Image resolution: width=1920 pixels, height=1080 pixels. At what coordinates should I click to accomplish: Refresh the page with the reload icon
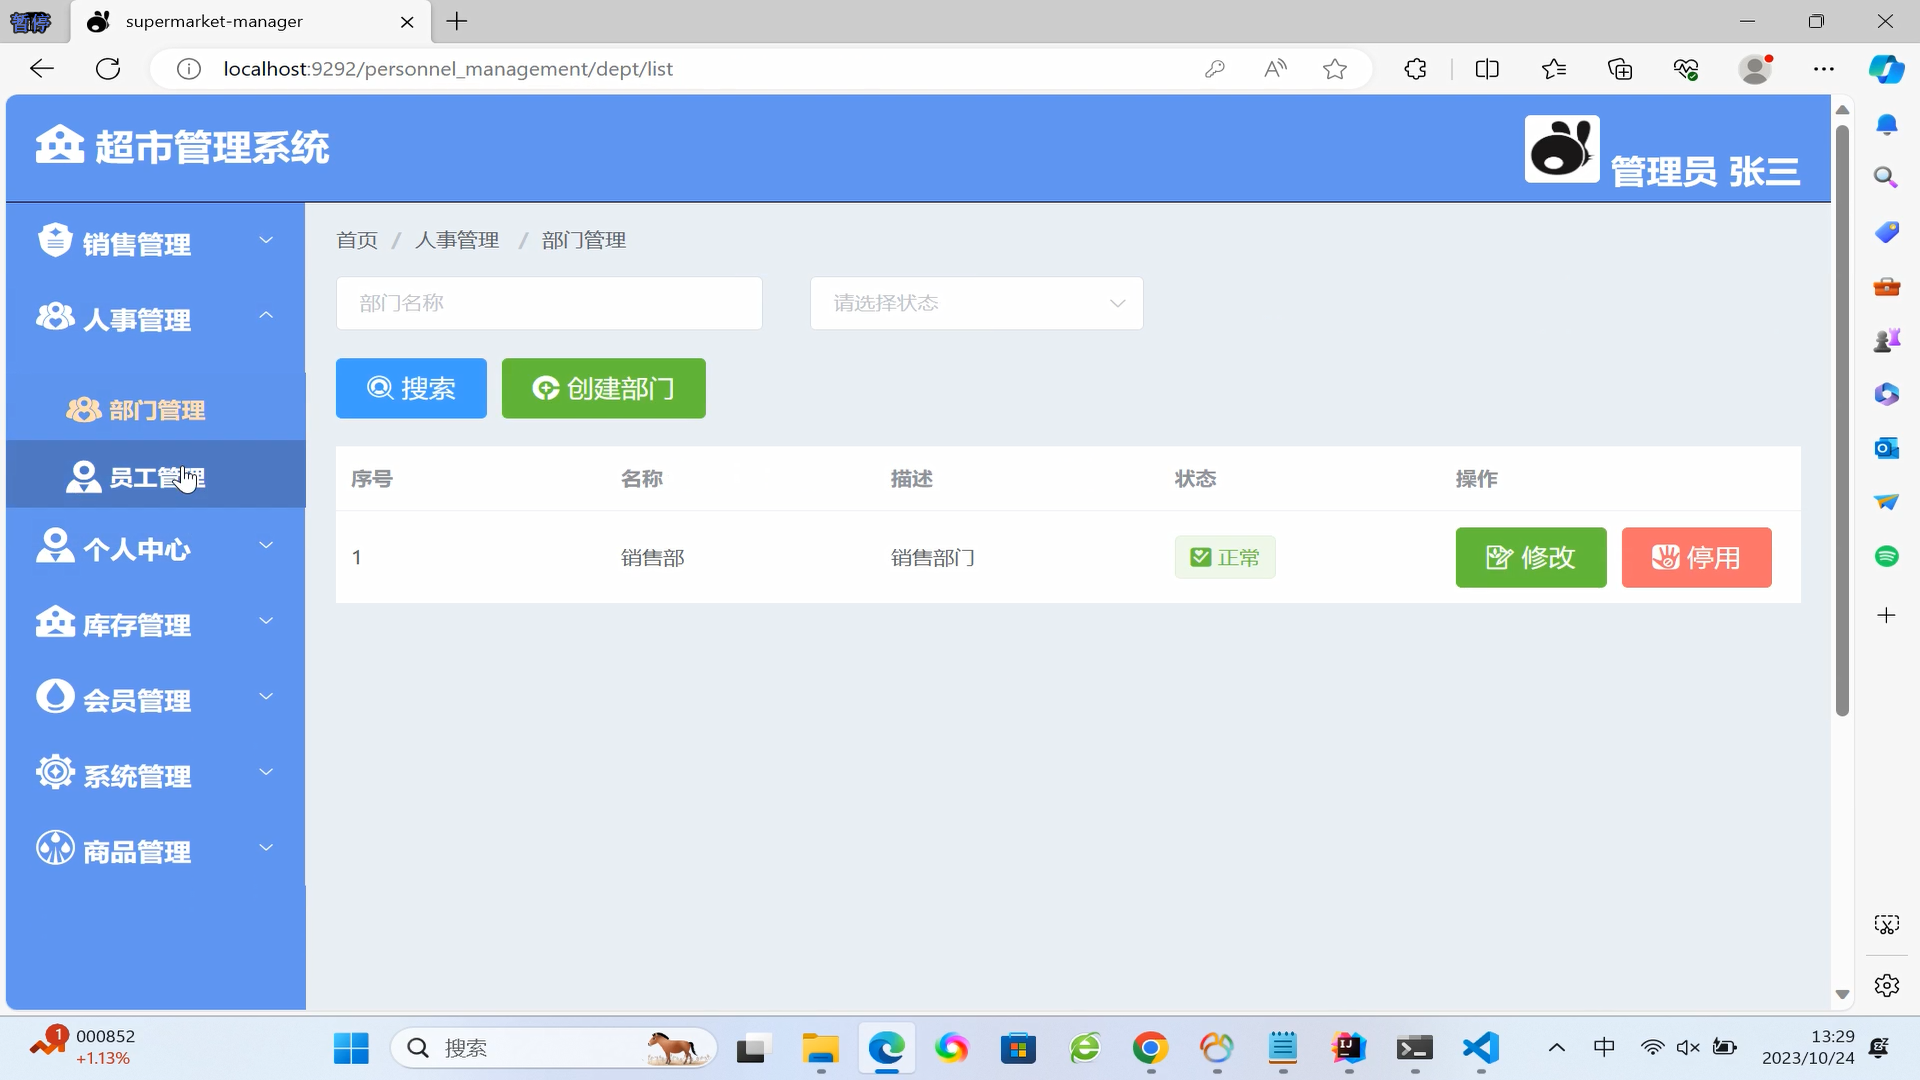(x=108, y=69)
